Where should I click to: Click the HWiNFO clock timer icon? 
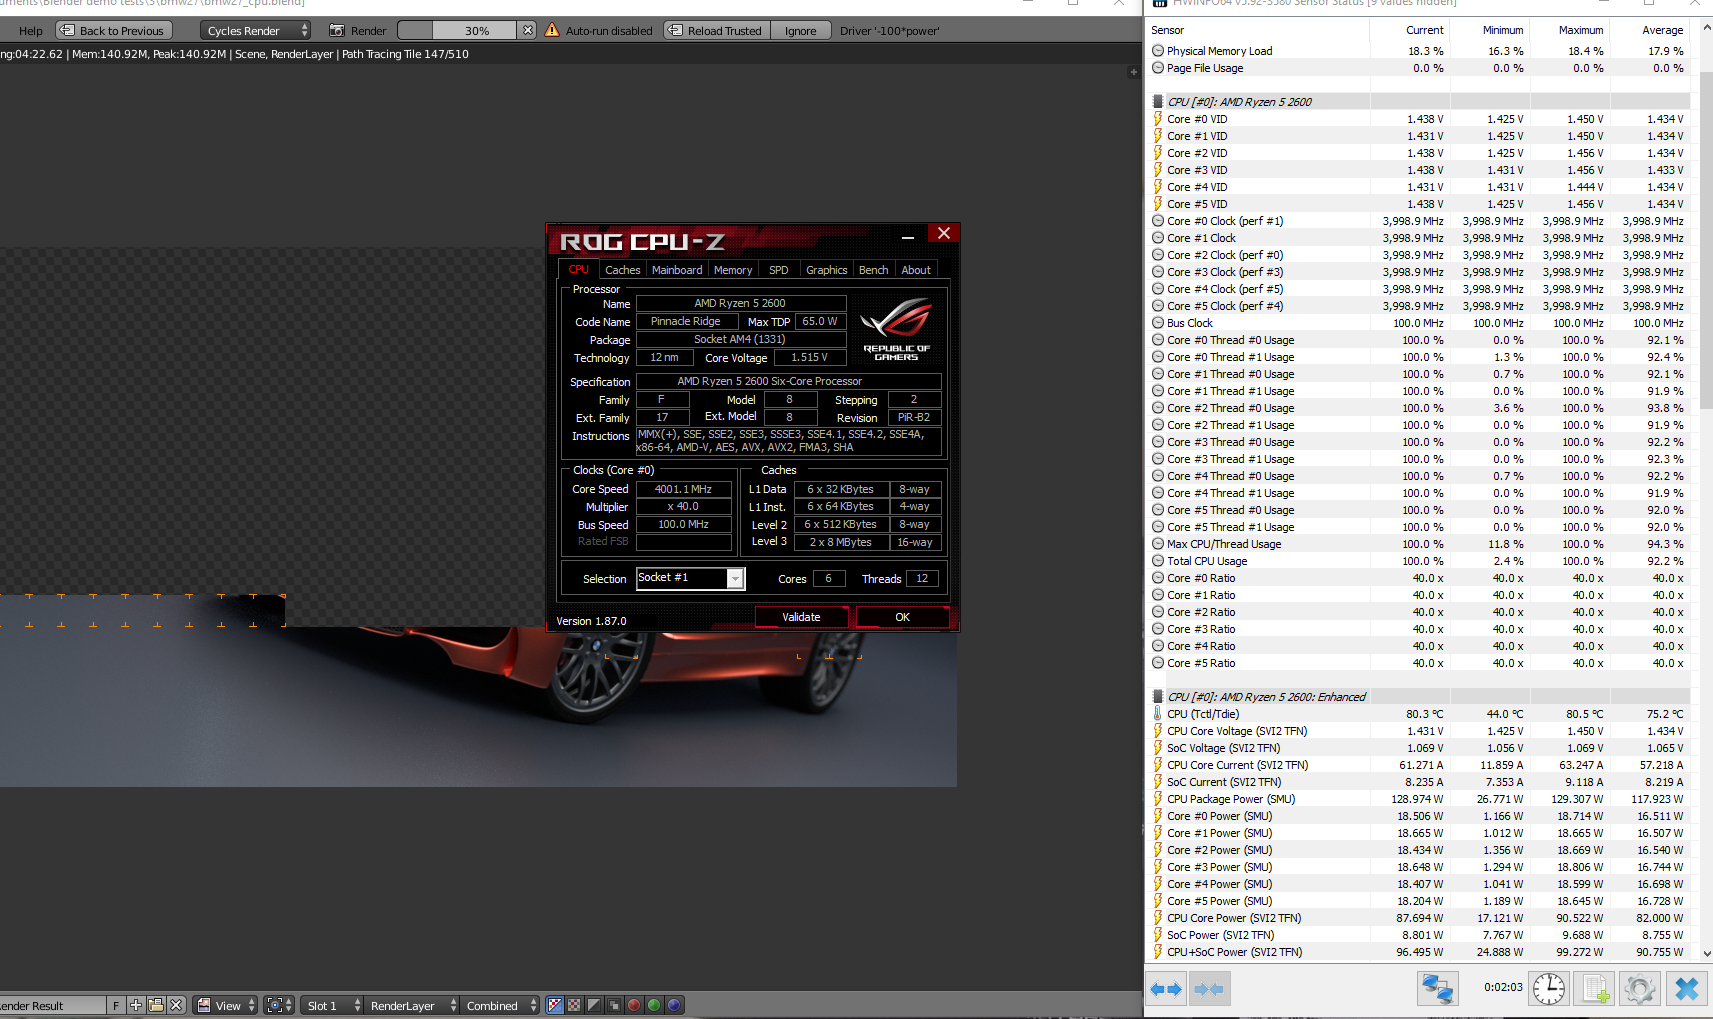pos(1549,988)
